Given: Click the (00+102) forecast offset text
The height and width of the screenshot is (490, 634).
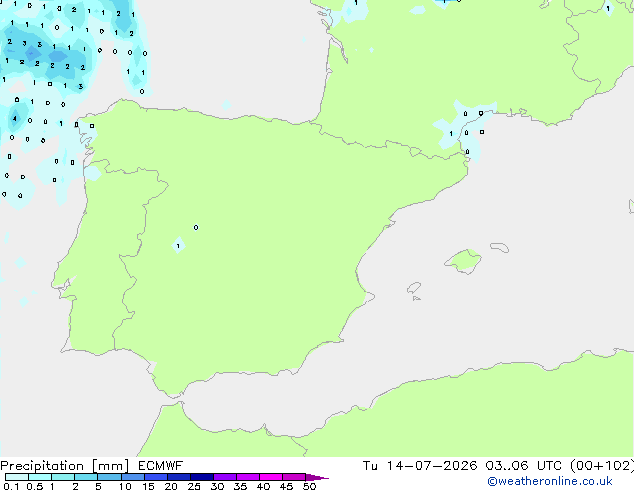Looking at the screenshot, I should click(602, 466).
